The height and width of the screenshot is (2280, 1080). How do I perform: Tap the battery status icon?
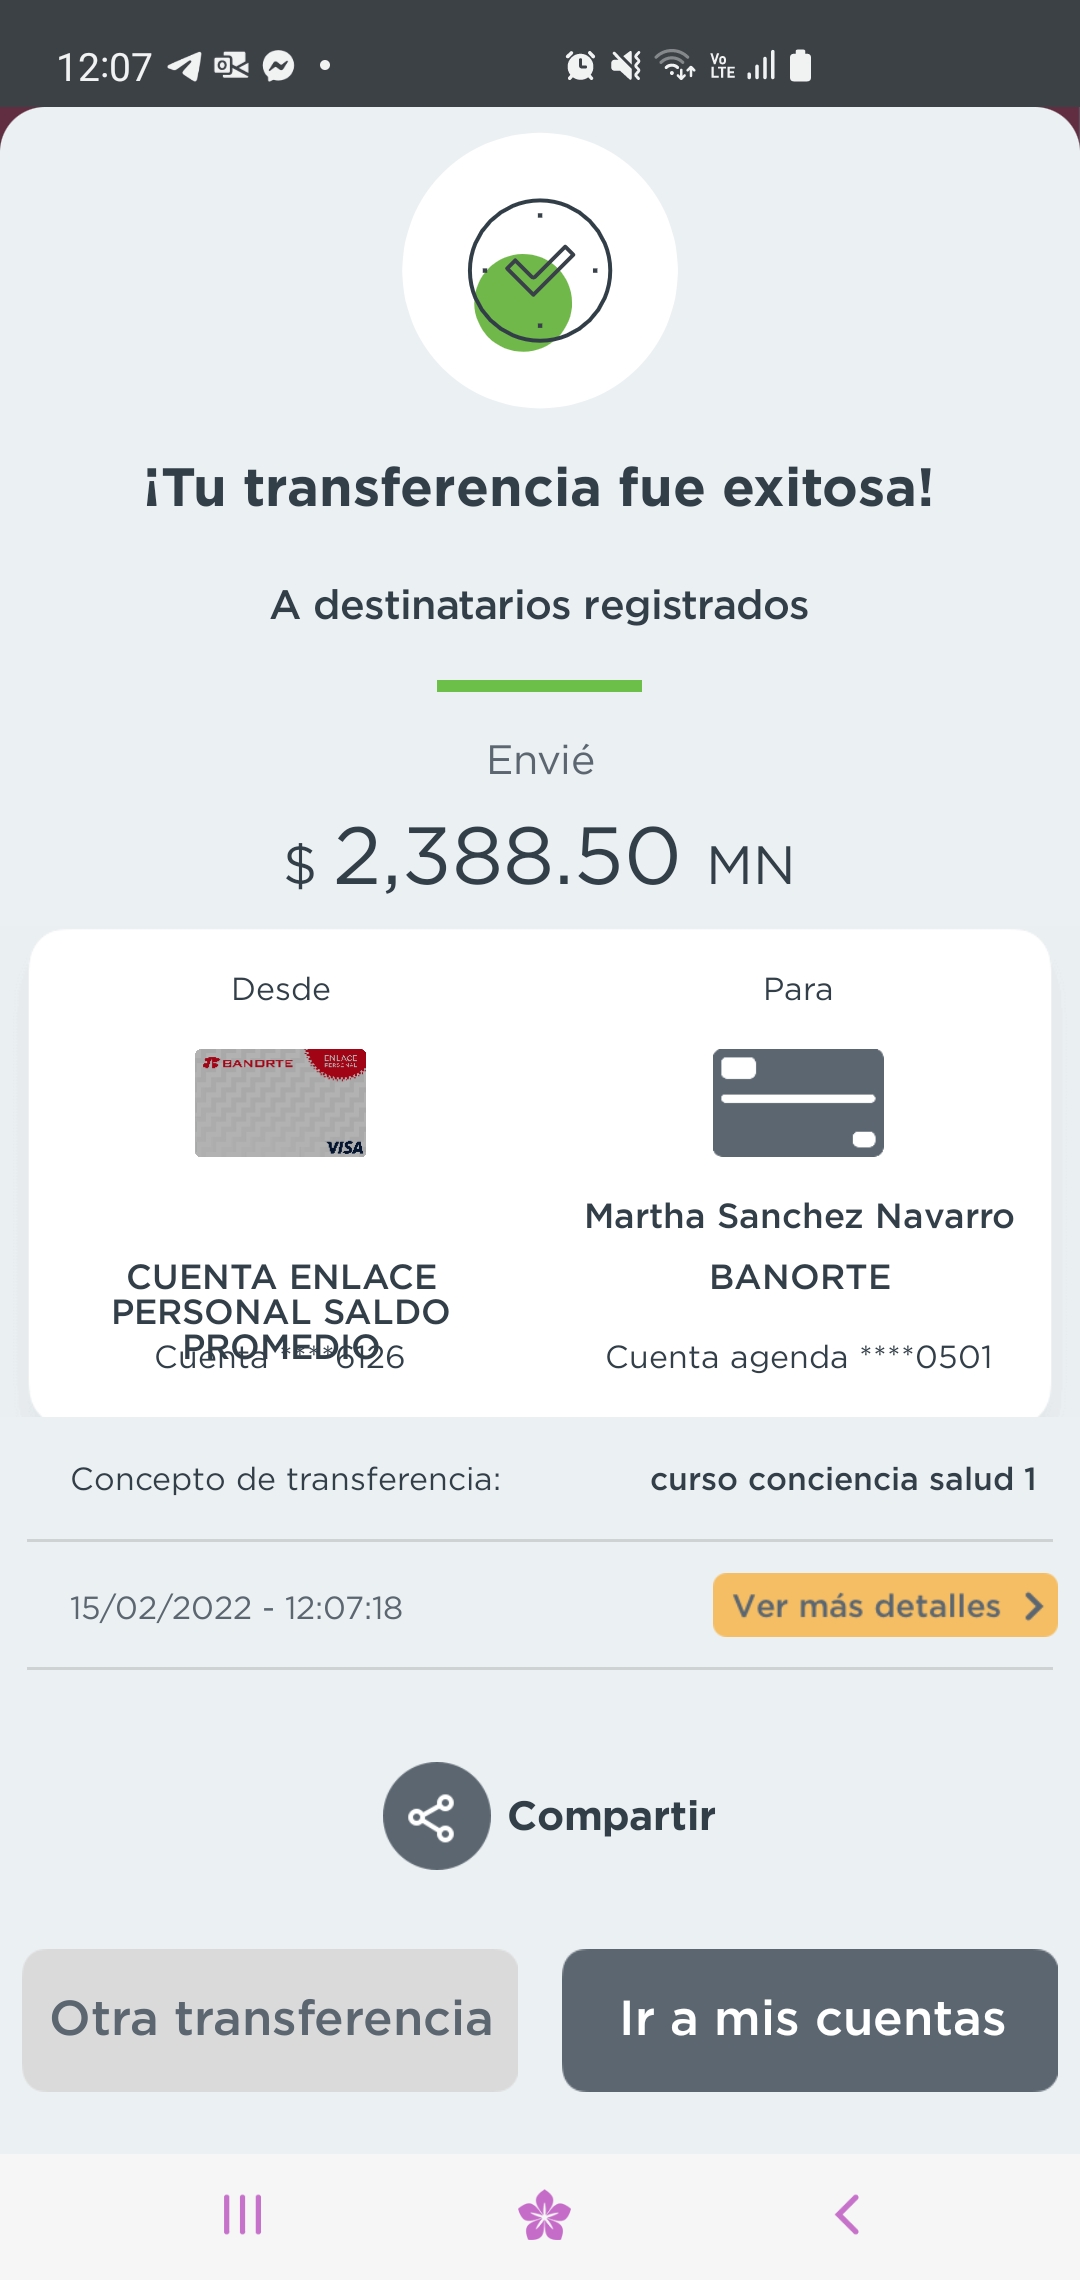coord(800,66)
